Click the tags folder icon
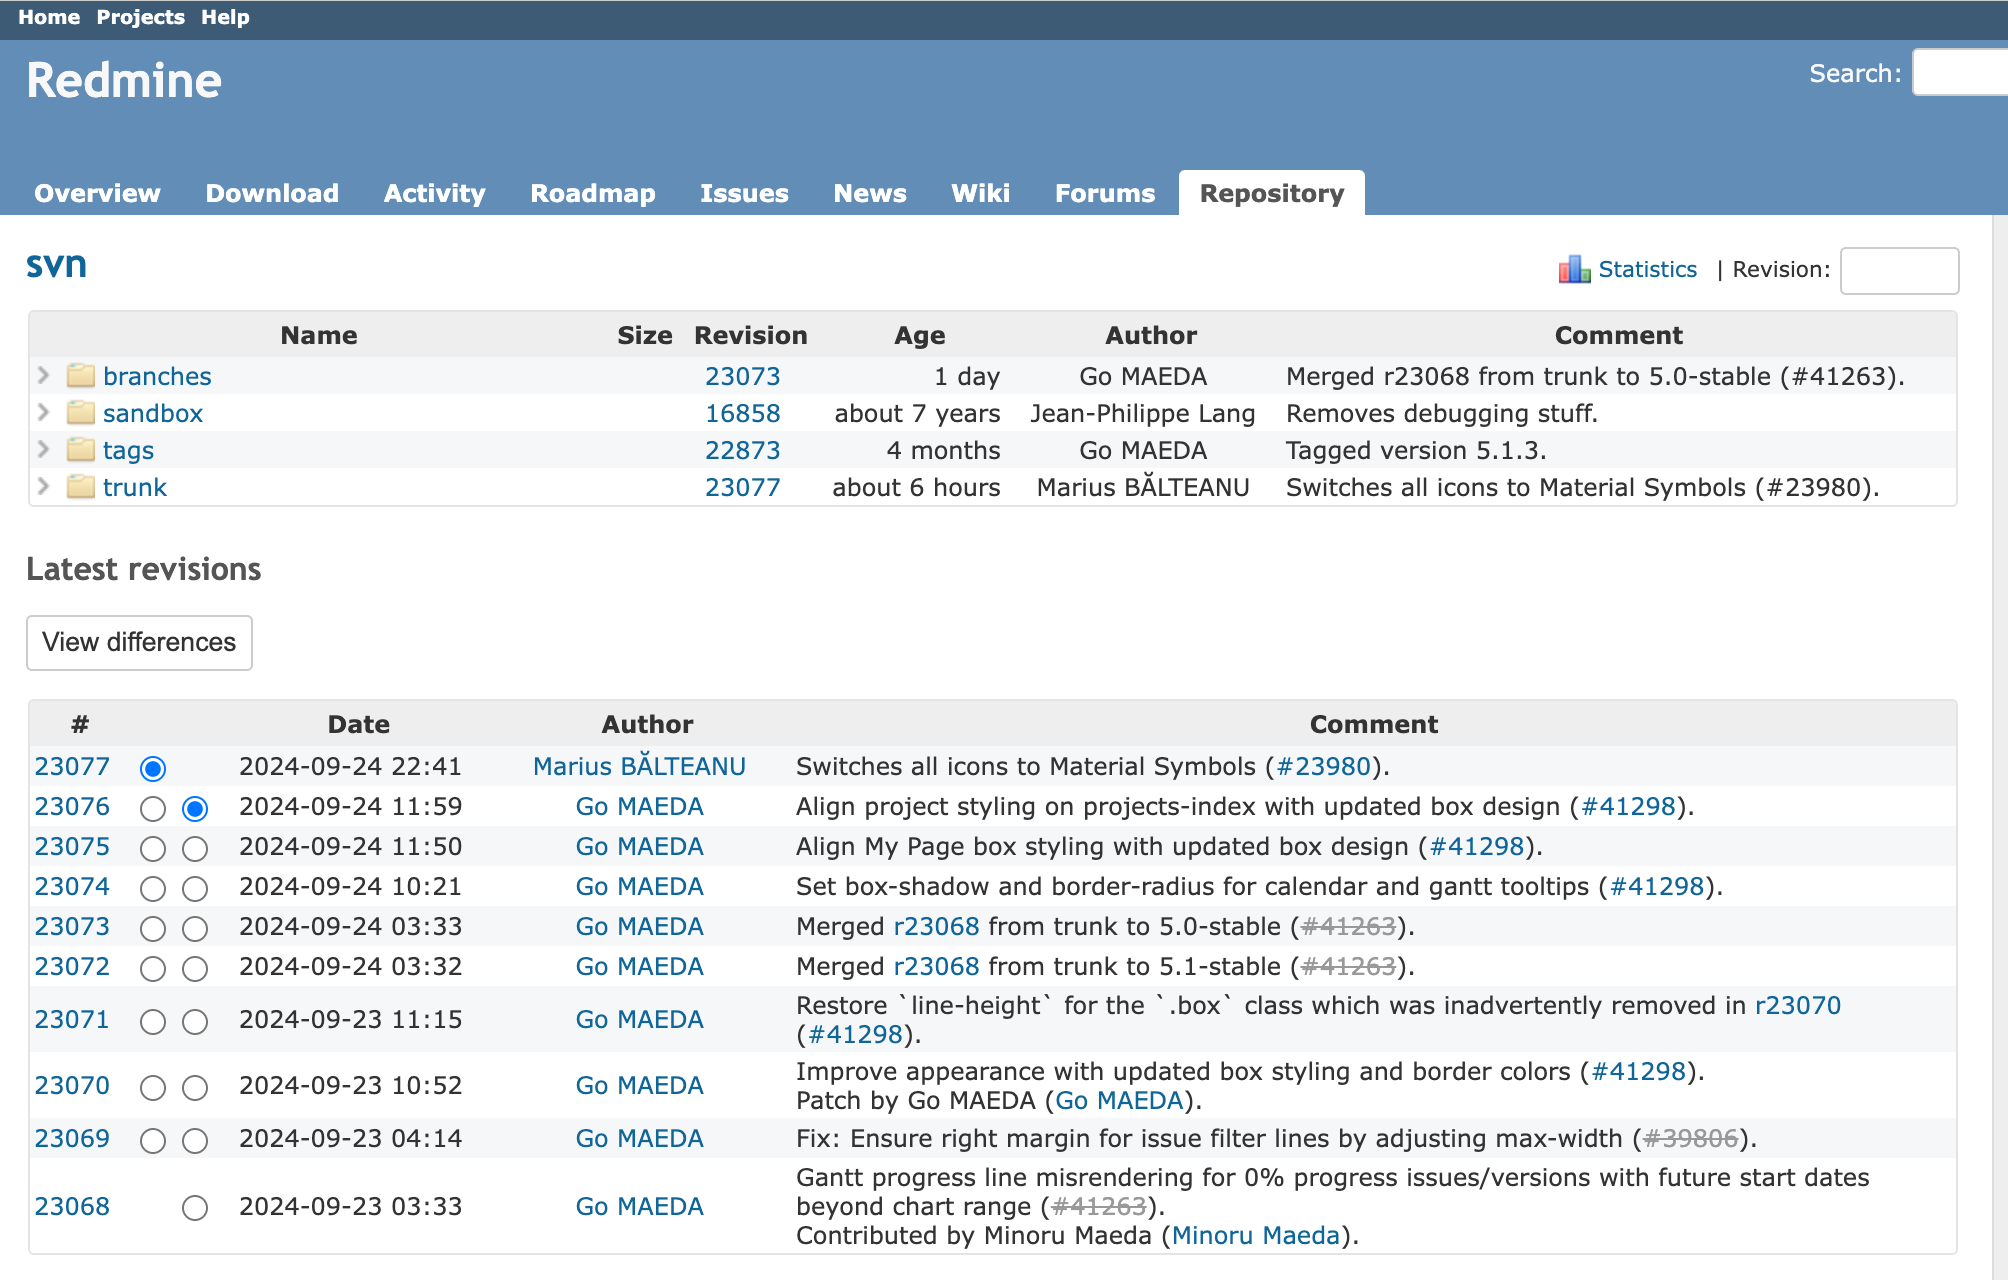 [81, 450]
